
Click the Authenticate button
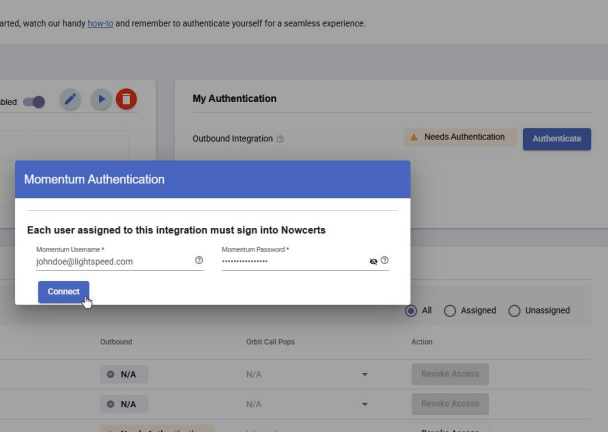[557, 139]
